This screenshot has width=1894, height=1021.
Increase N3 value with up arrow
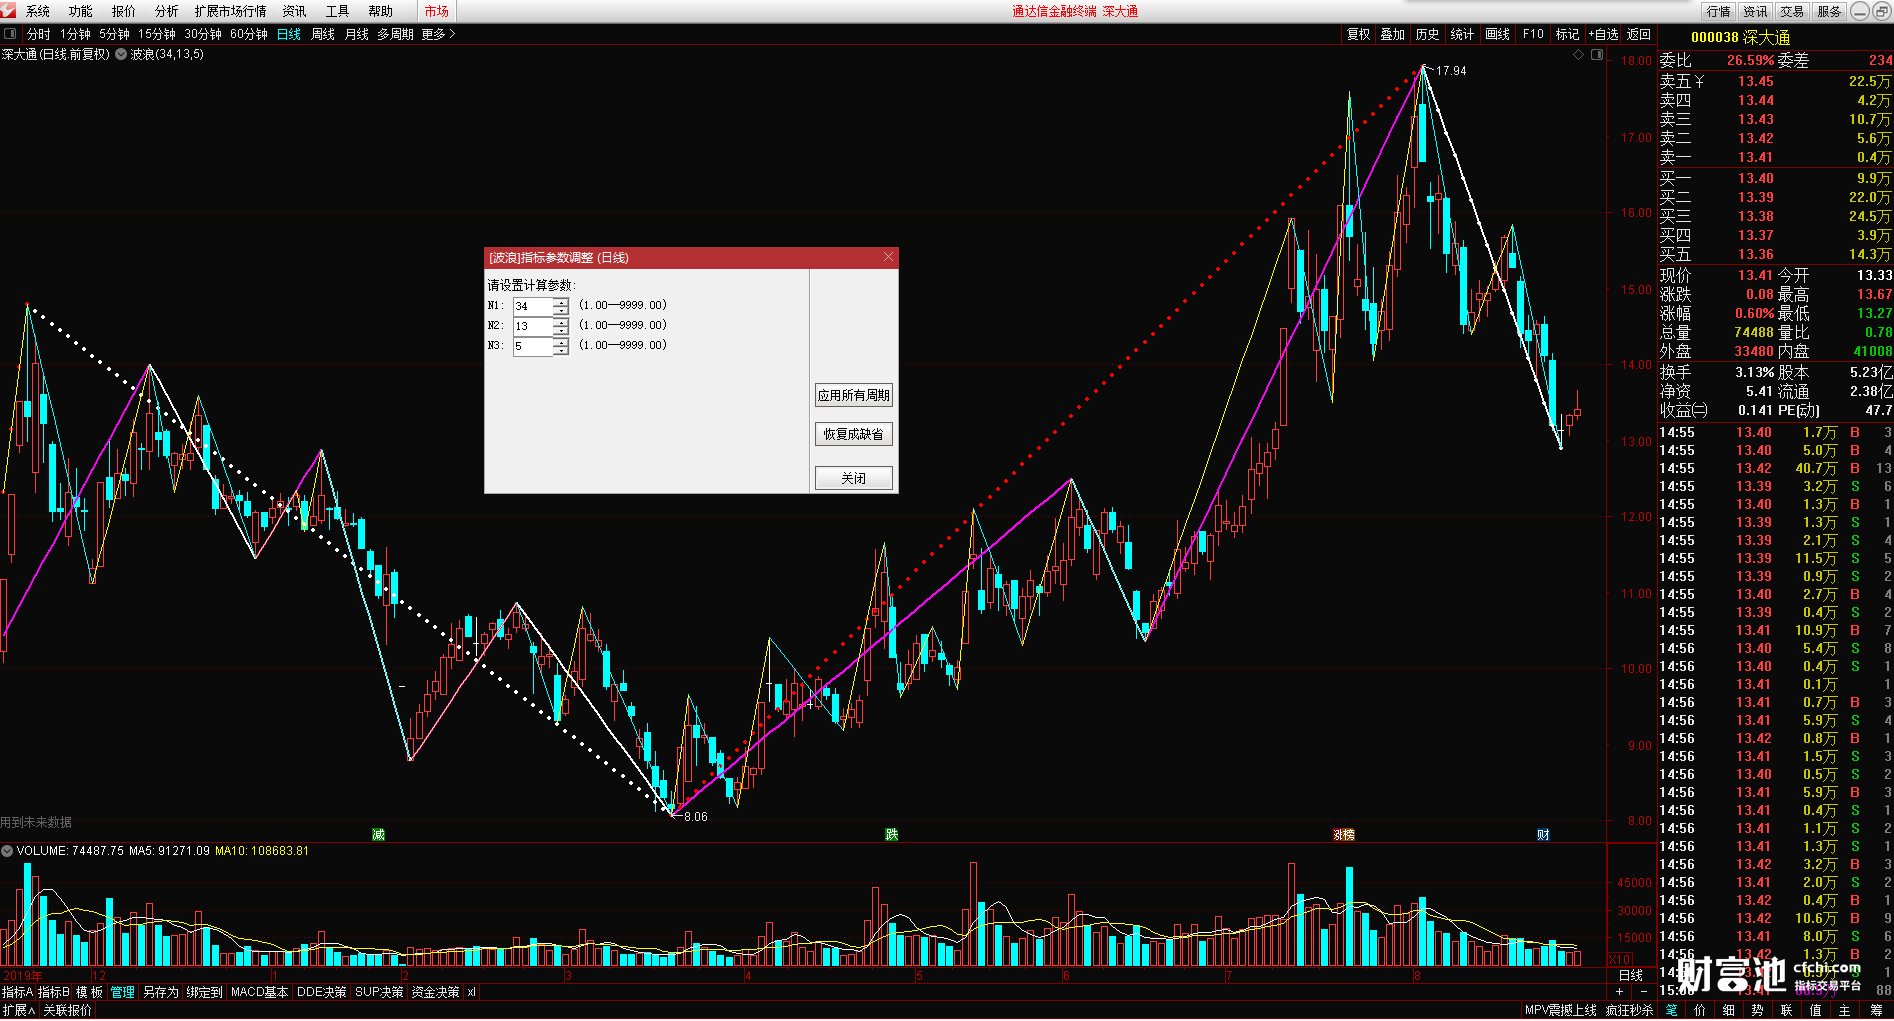[561, 342]
